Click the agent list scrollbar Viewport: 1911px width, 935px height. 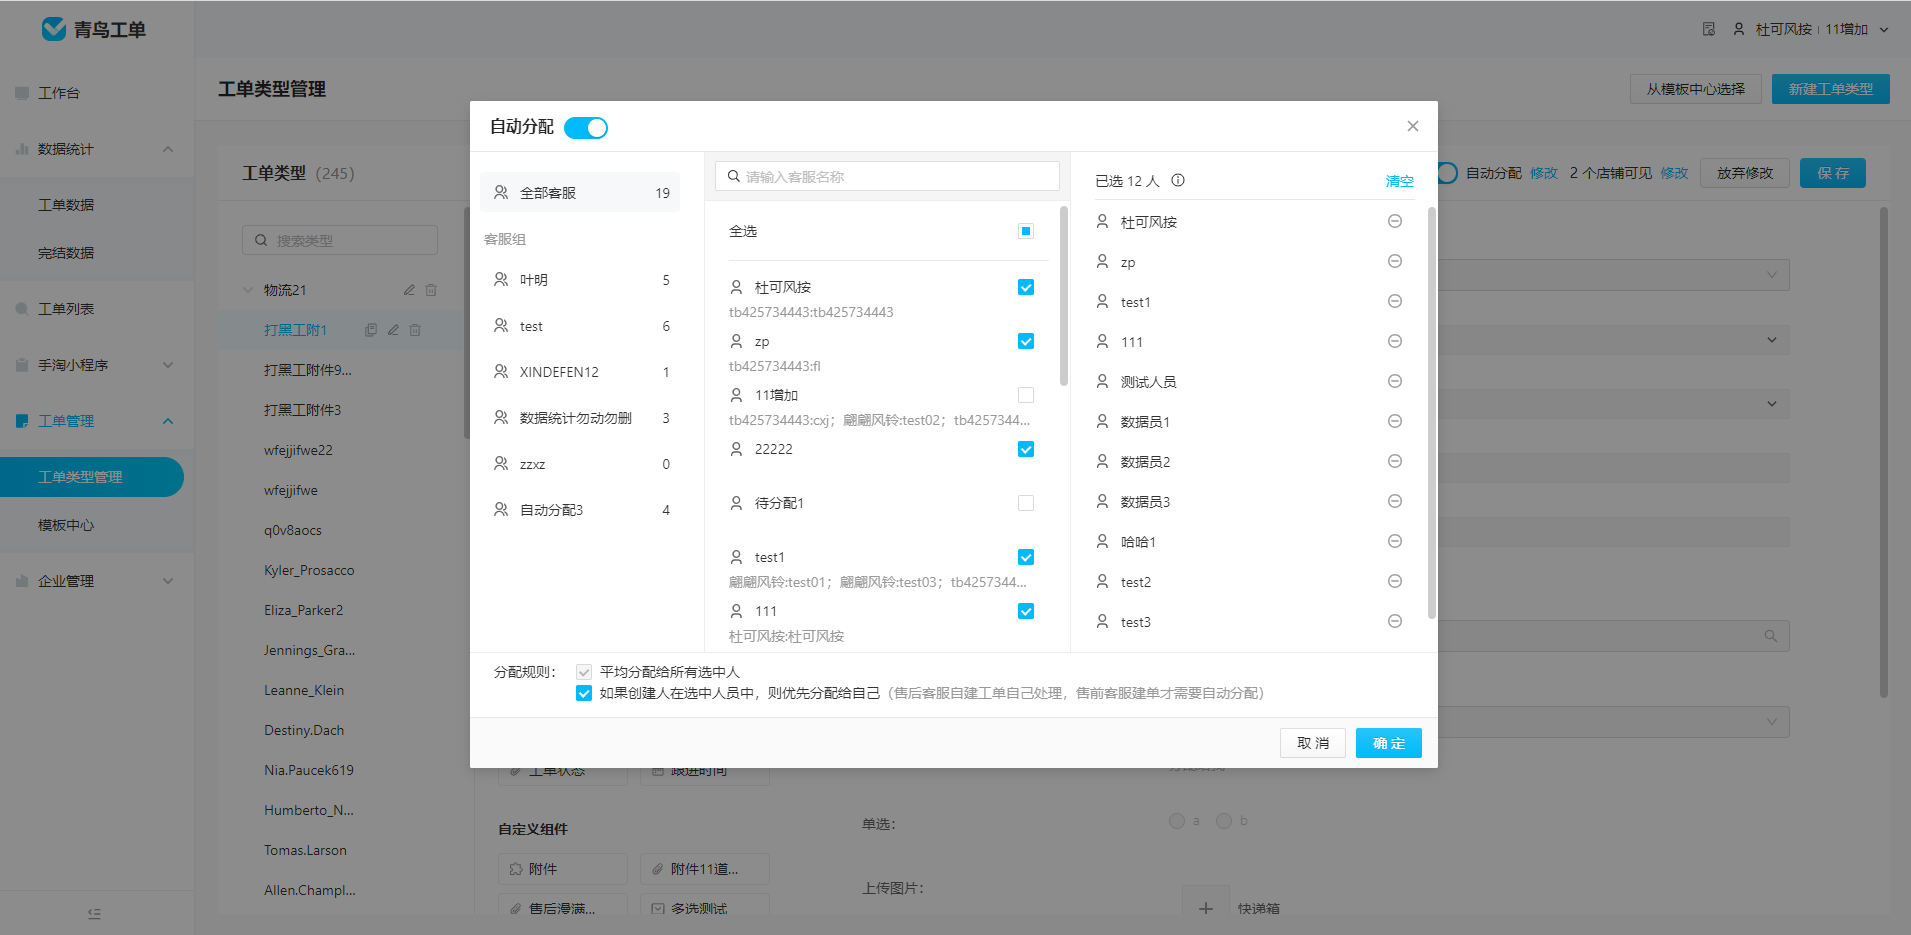pos(1063,297)
